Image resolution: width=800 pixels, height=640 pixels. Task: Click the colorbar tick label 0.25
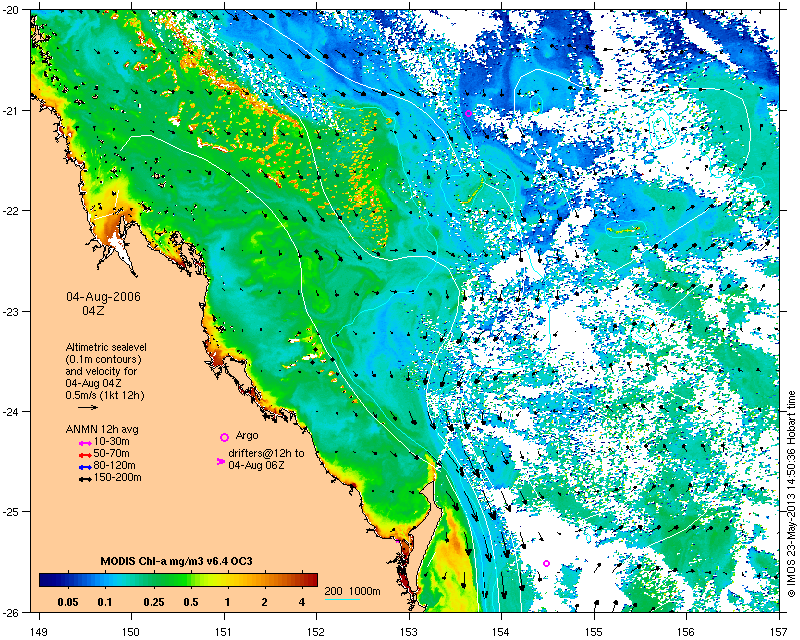point(154,602)
